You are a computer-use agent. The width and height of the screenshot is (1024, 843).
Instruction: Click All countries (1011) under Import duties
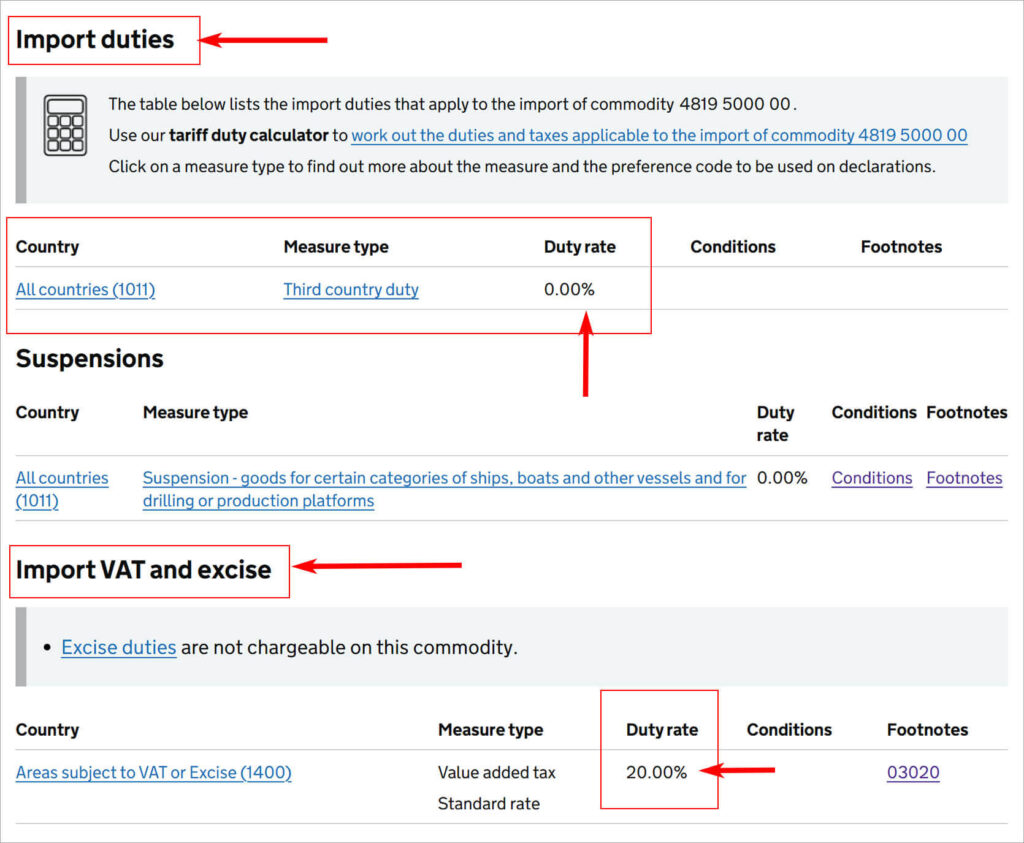tap(85, 290)
